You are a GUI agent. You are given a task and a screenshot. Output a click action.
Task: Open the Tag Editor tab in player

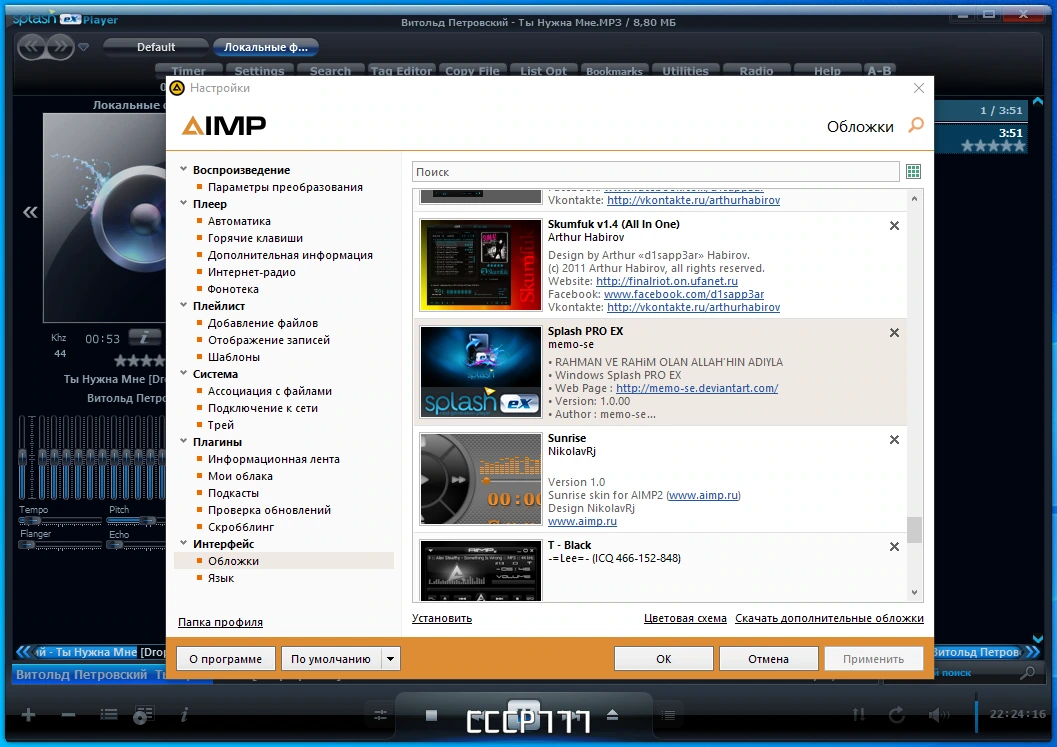[x=401, y=70]
